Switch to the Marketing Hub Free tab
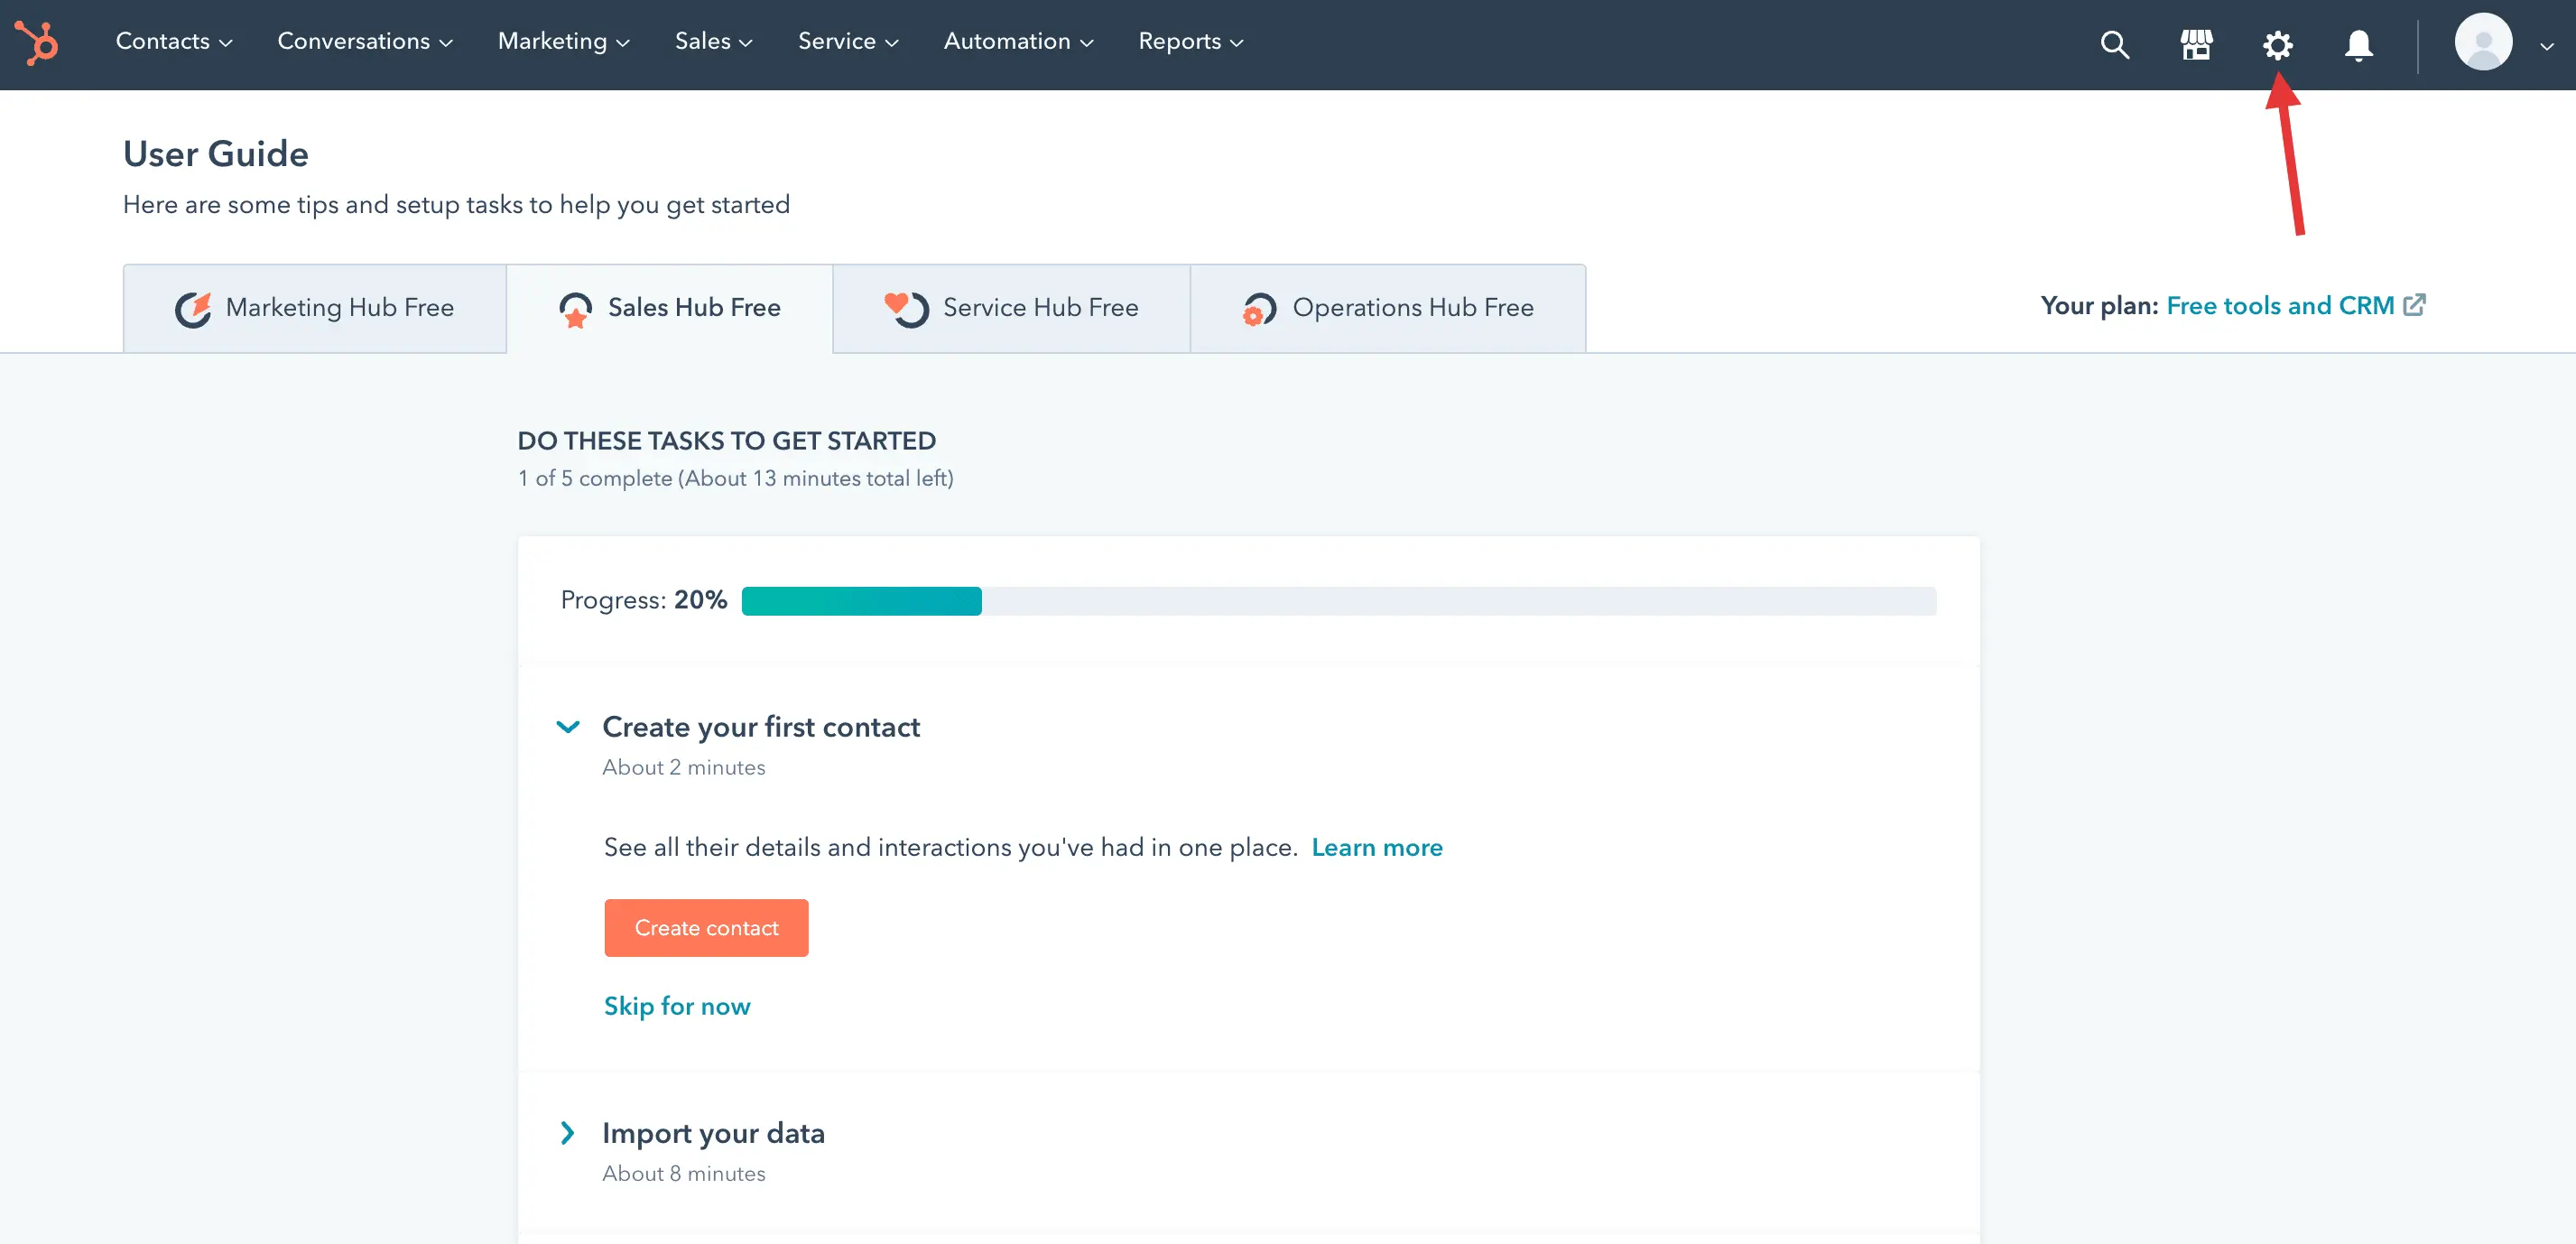 coord(315,308)
